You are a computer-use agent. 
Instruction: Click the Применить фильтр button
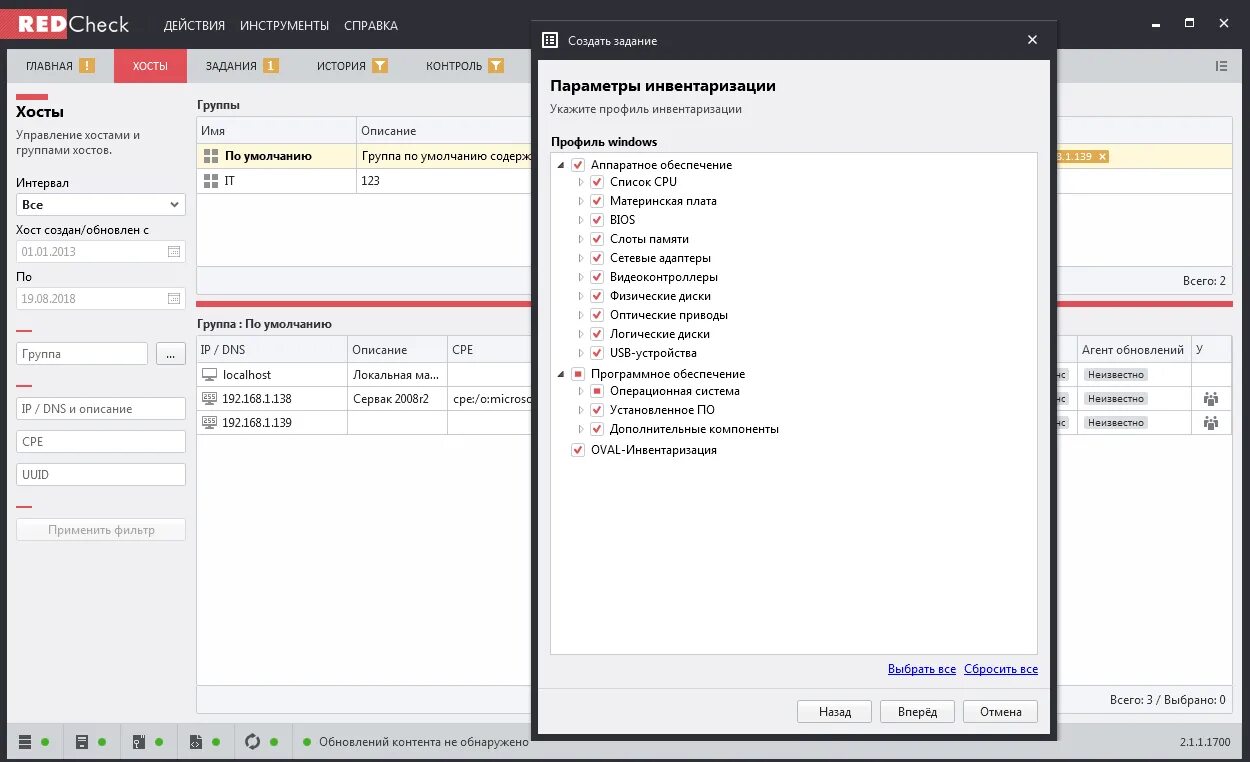[101, 530]
